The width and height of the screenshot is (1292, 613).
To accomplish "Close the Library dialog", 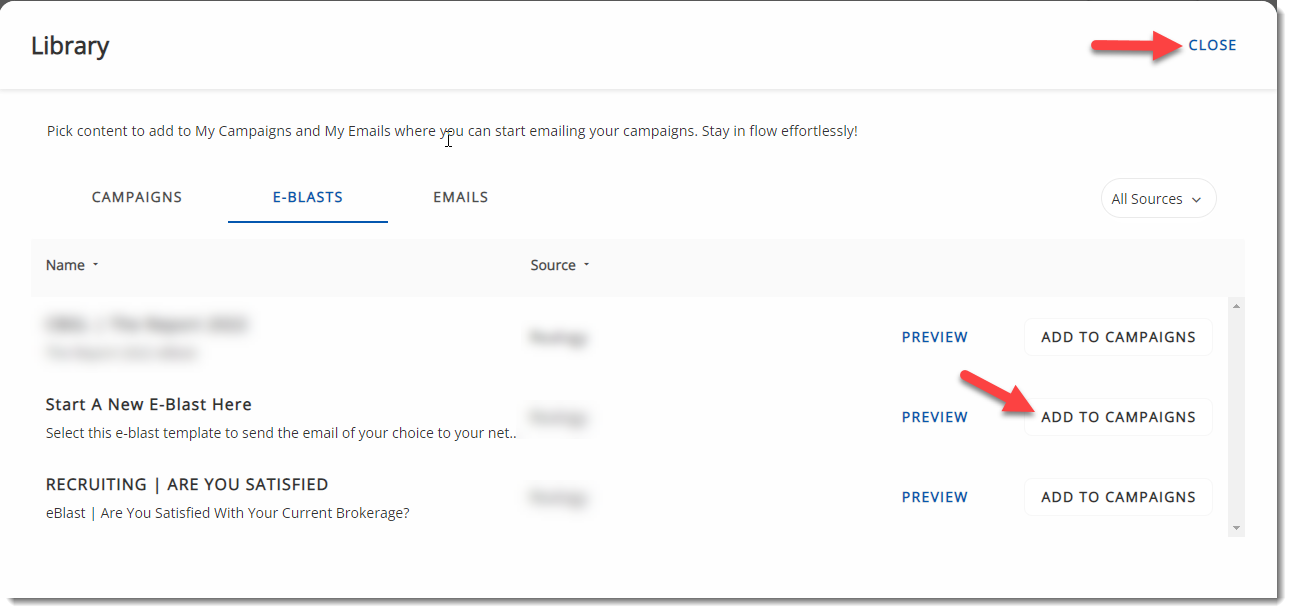I will [1212, 45].
